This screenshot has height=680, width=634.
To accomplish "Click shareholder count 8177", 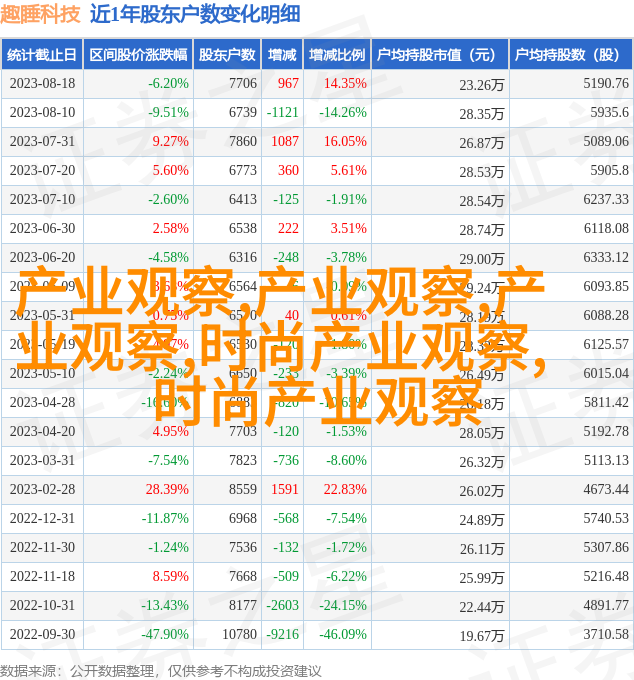I will tap(243, 606).
